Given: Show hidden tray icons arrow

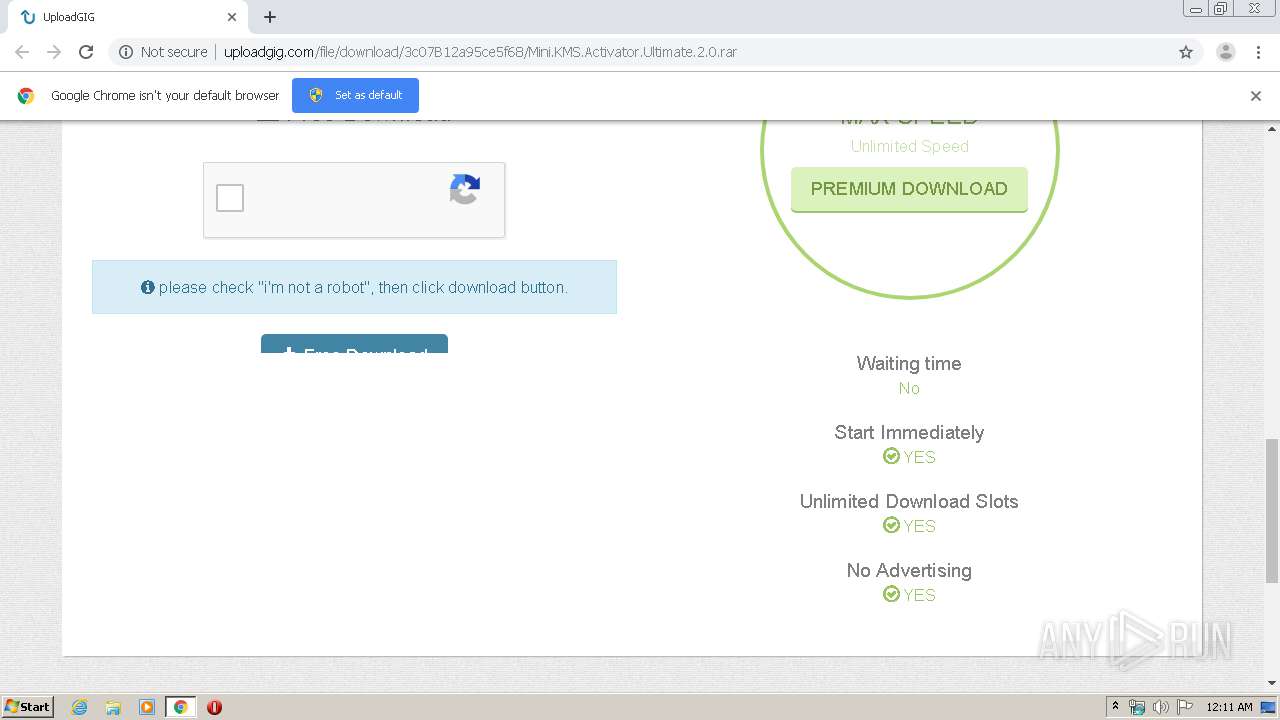Looking at the screenshot, I should pos(1115,707).
